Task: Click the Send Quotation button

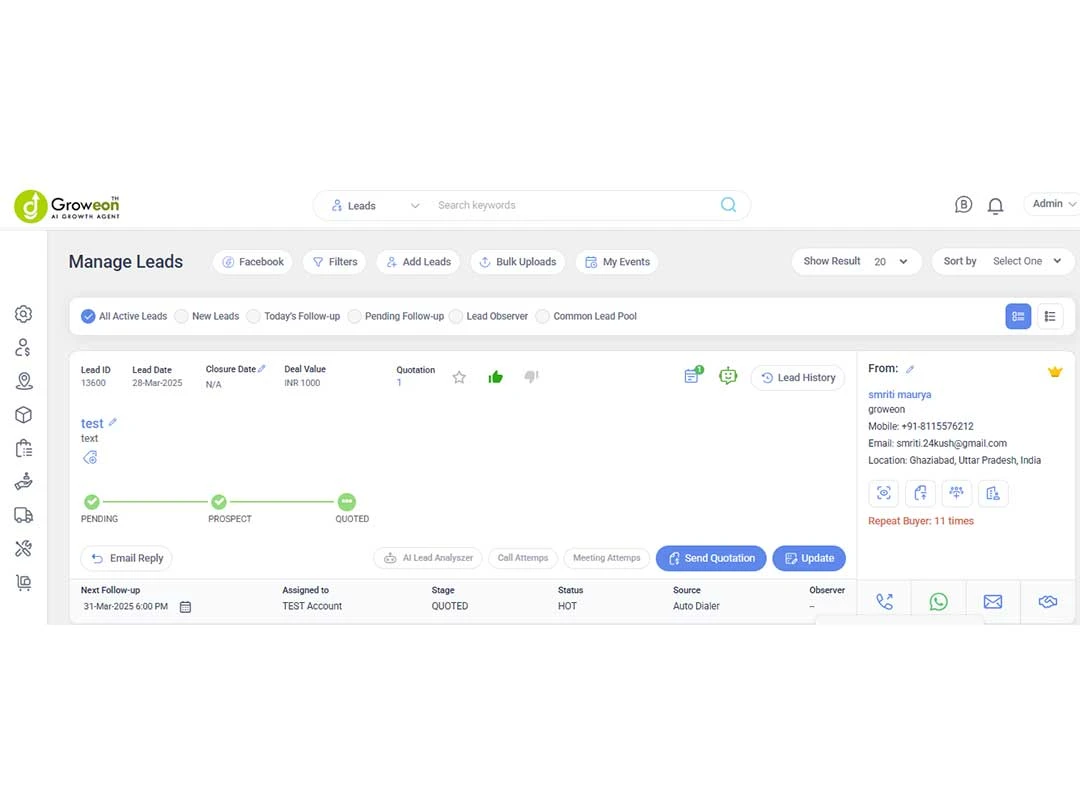Action: pyautogui.click(x=711, y=558)
